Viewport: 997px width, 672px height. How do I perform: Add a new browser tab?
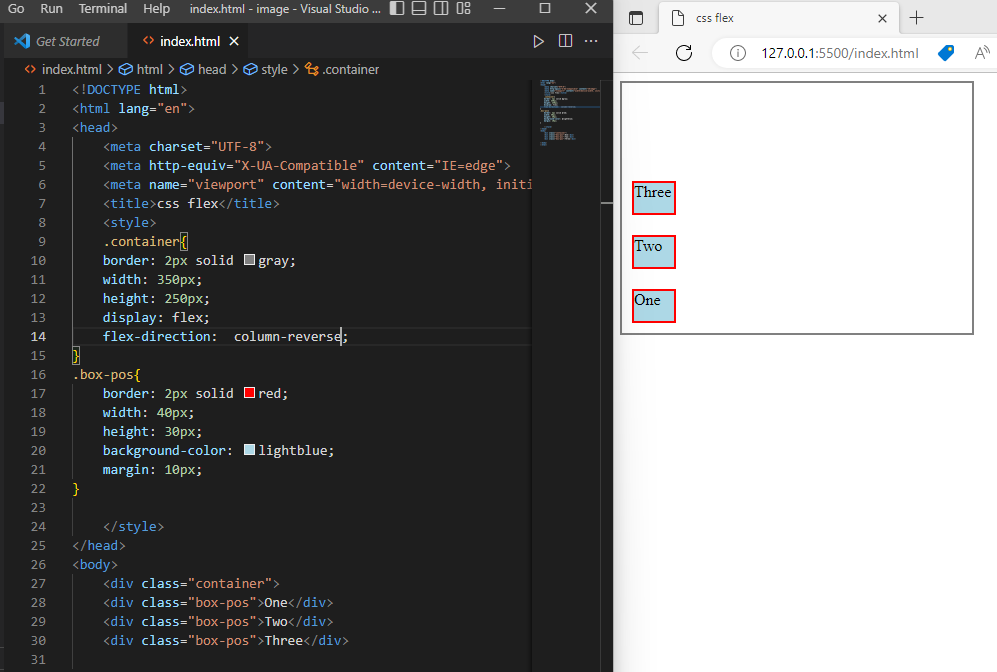[916, 18]
